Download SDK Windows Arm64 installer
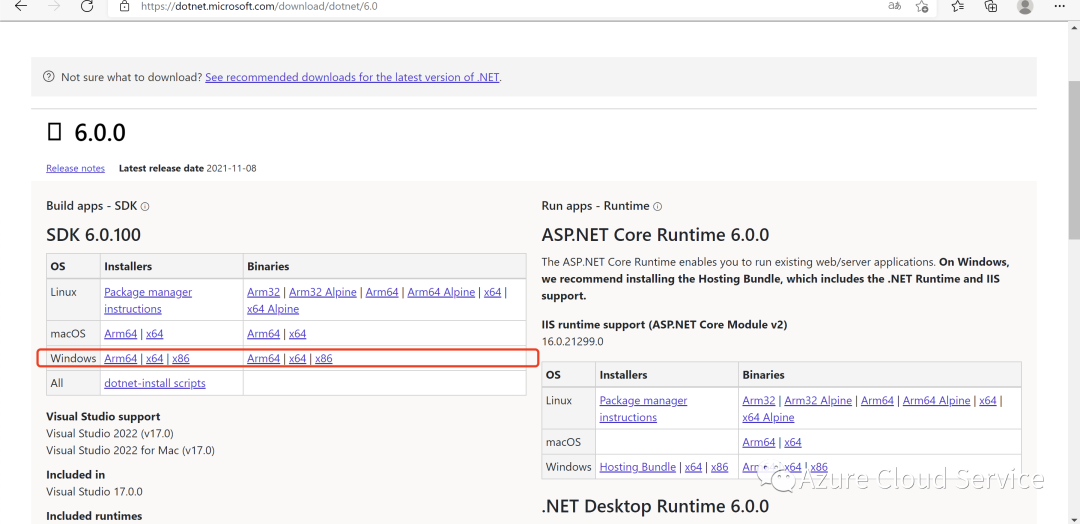This screenshot has width=1080, height=524. 121,358
